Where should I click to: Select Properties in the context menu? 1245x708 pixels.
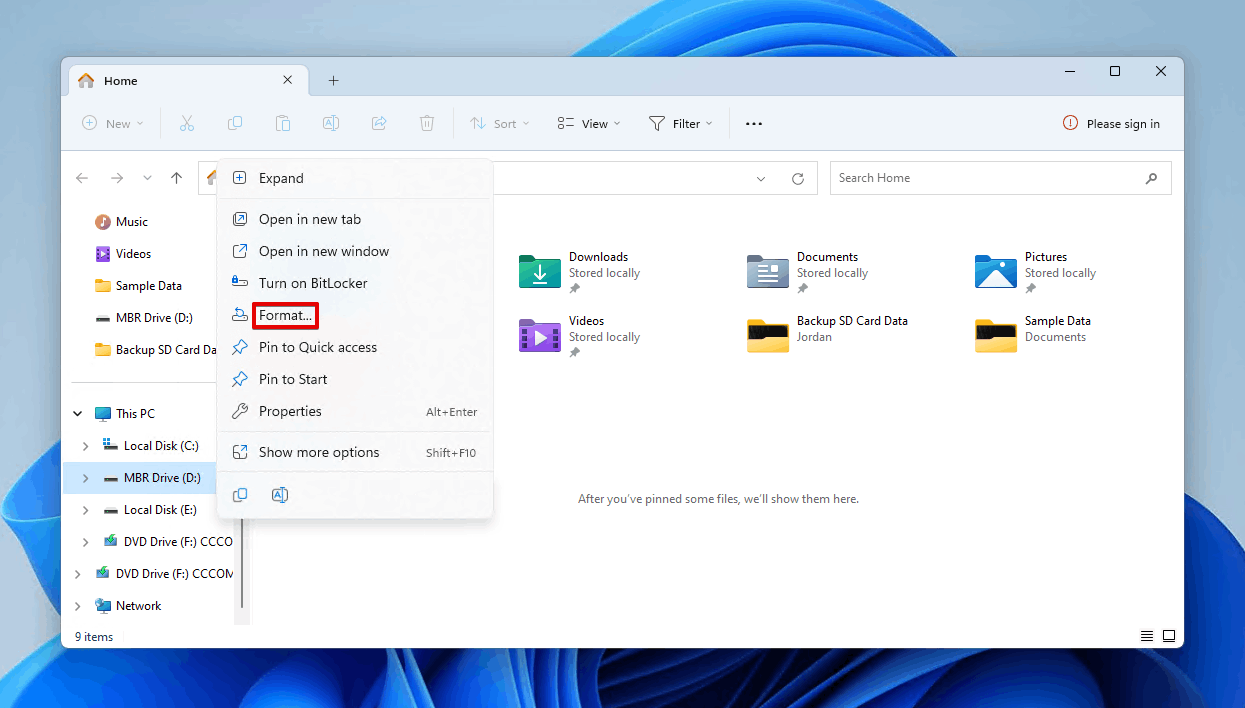(x=290, y=411)
